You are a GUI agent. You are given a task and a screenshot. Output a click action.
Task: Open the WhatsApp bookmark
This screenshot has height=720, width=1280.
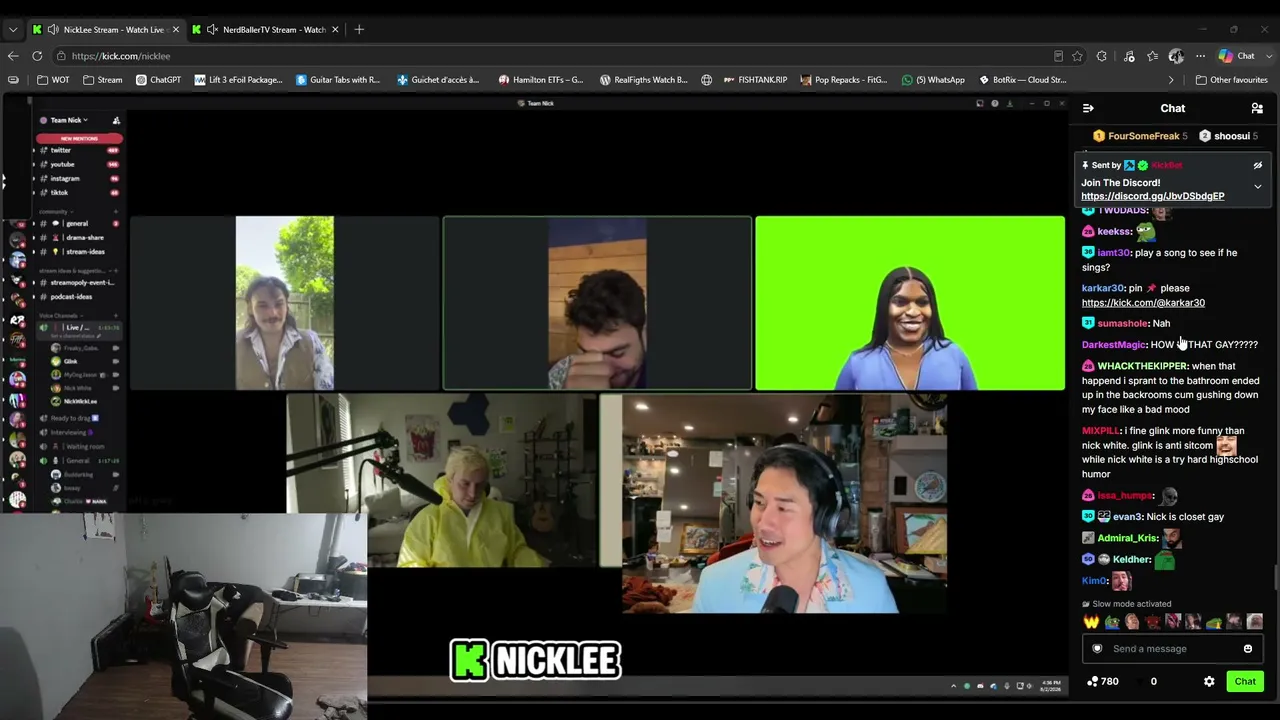tap(933, 80)
